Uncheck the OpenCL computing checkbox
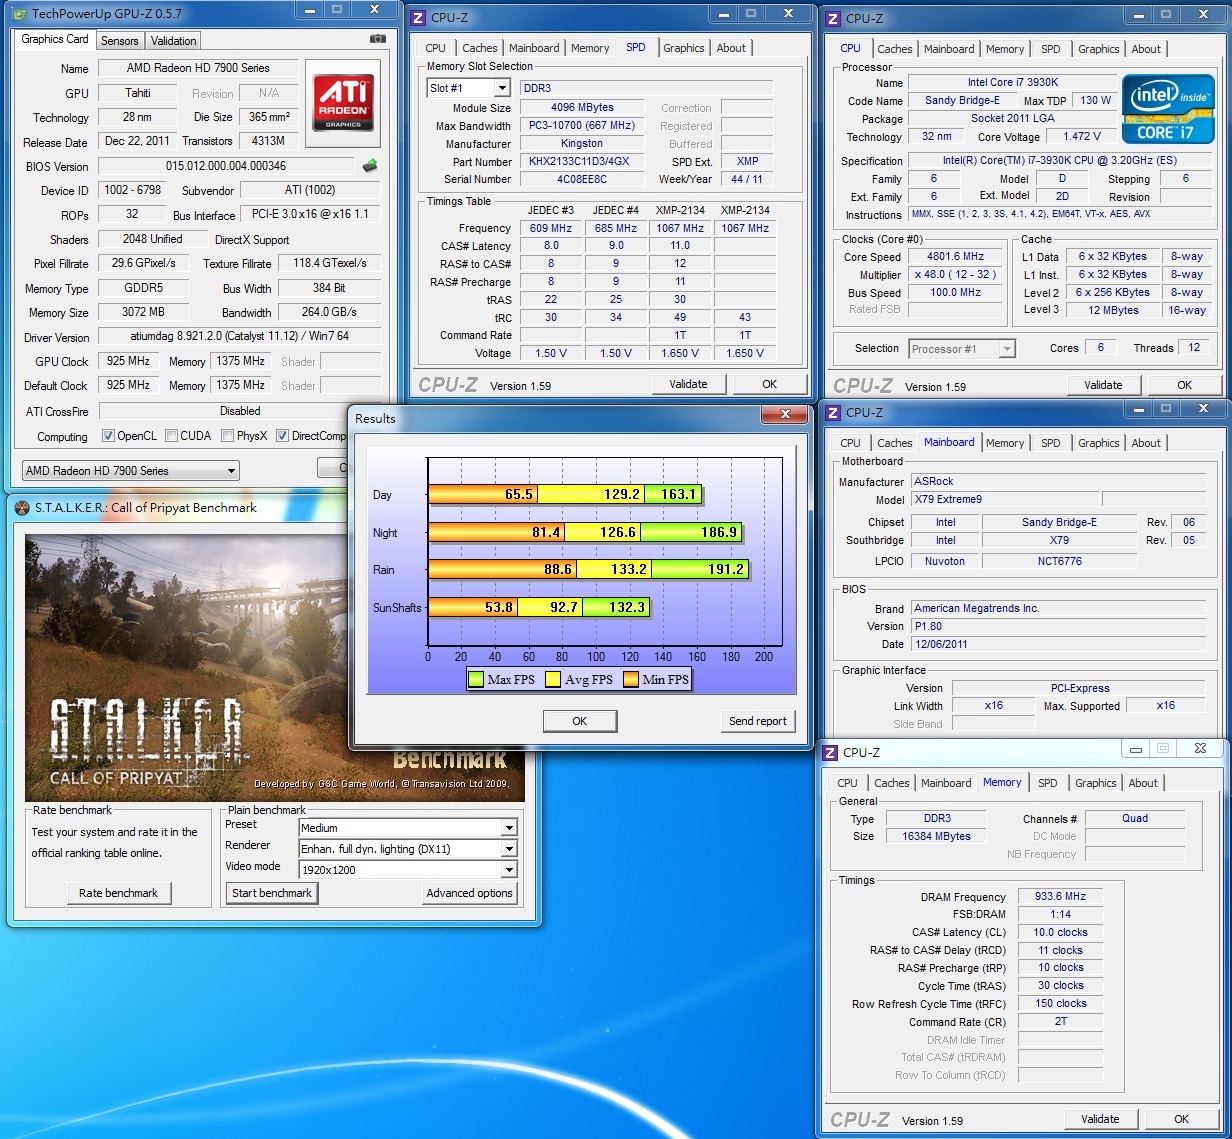This screenshot has width=1232, height=1139. tap(109, 436)
